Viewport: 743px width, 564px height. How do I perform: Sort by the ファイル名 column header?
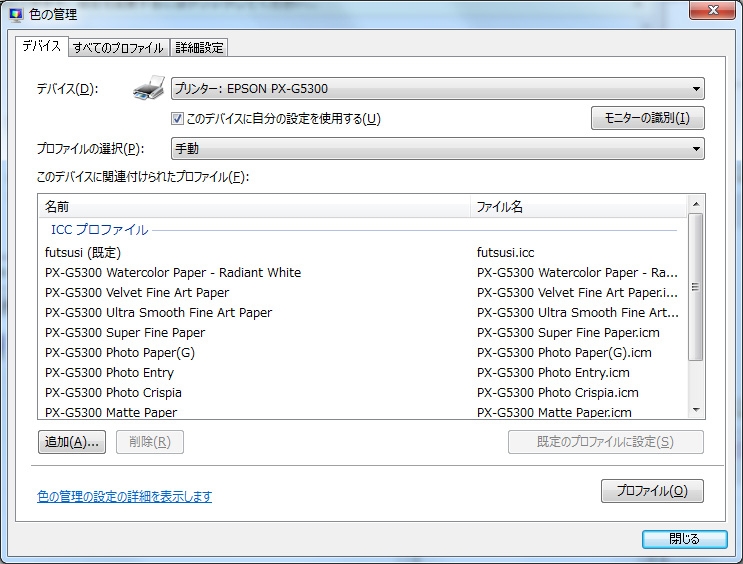click(578, 207)
